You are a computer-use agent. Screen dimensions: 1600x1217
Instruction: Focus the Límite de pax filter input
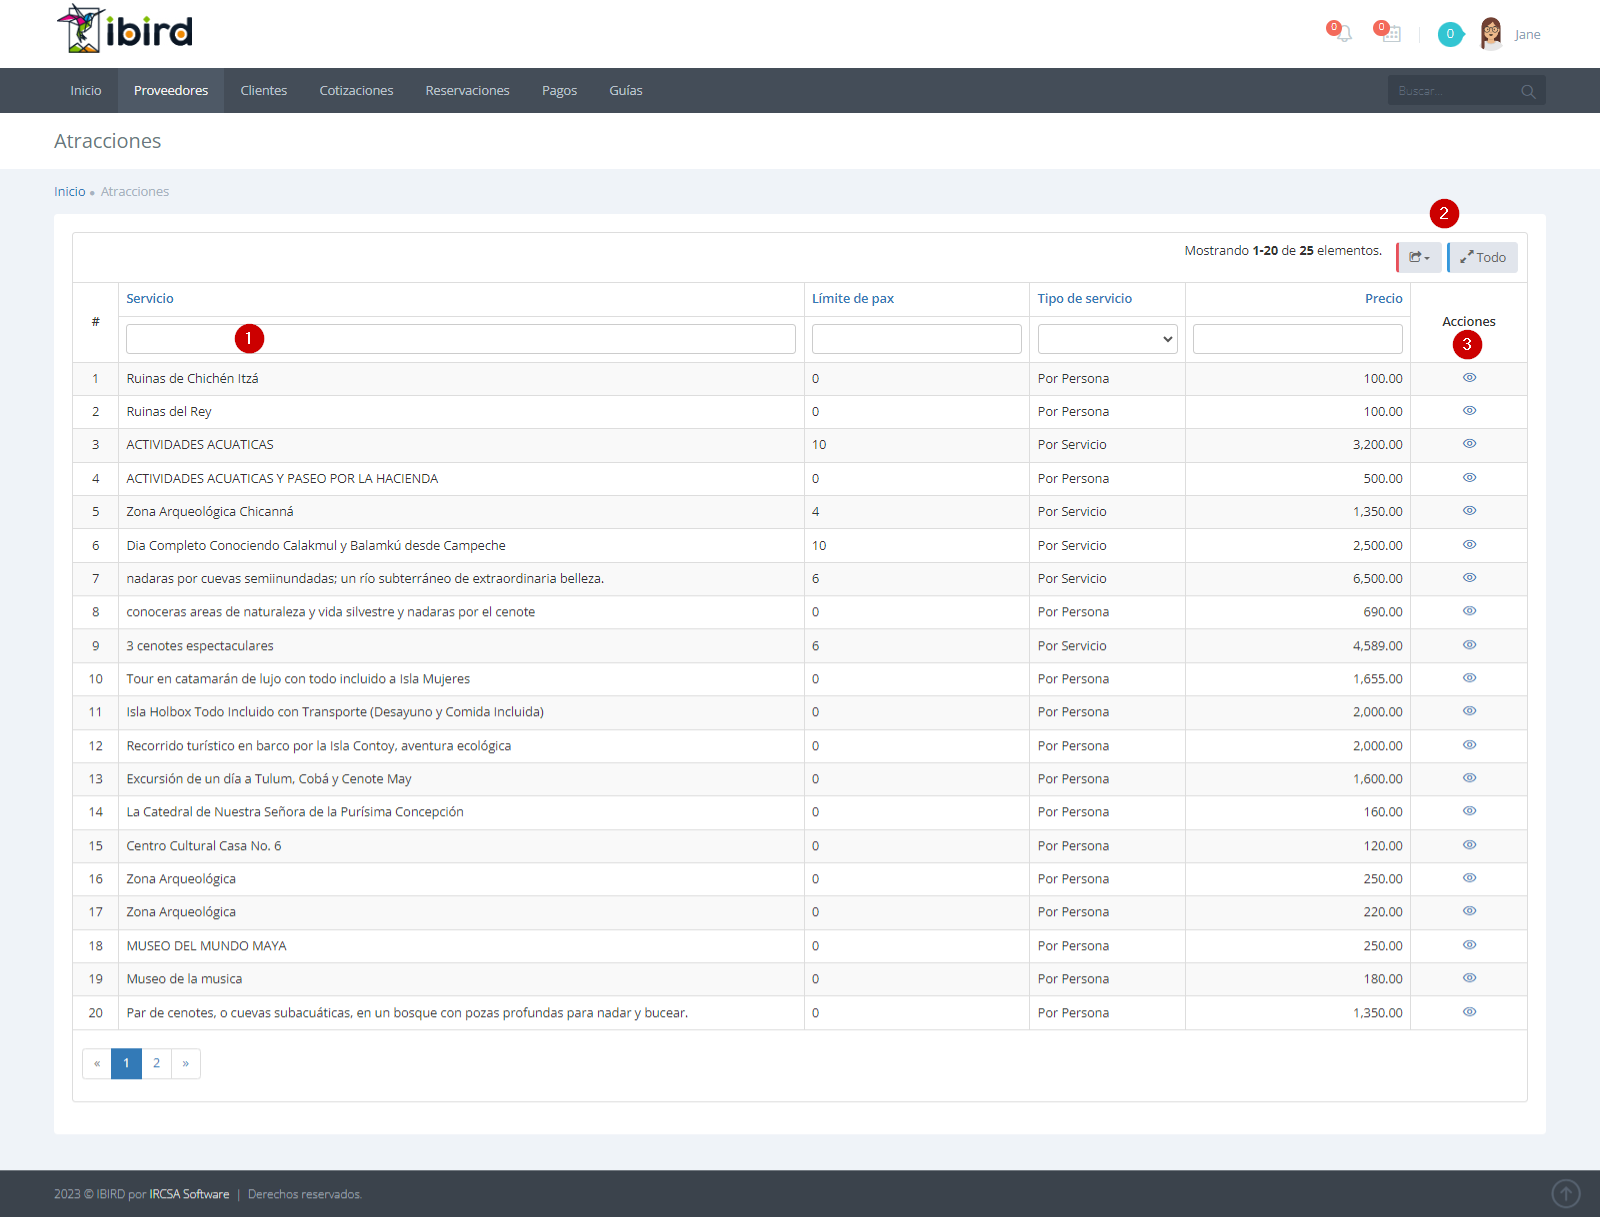pos(917,339)
